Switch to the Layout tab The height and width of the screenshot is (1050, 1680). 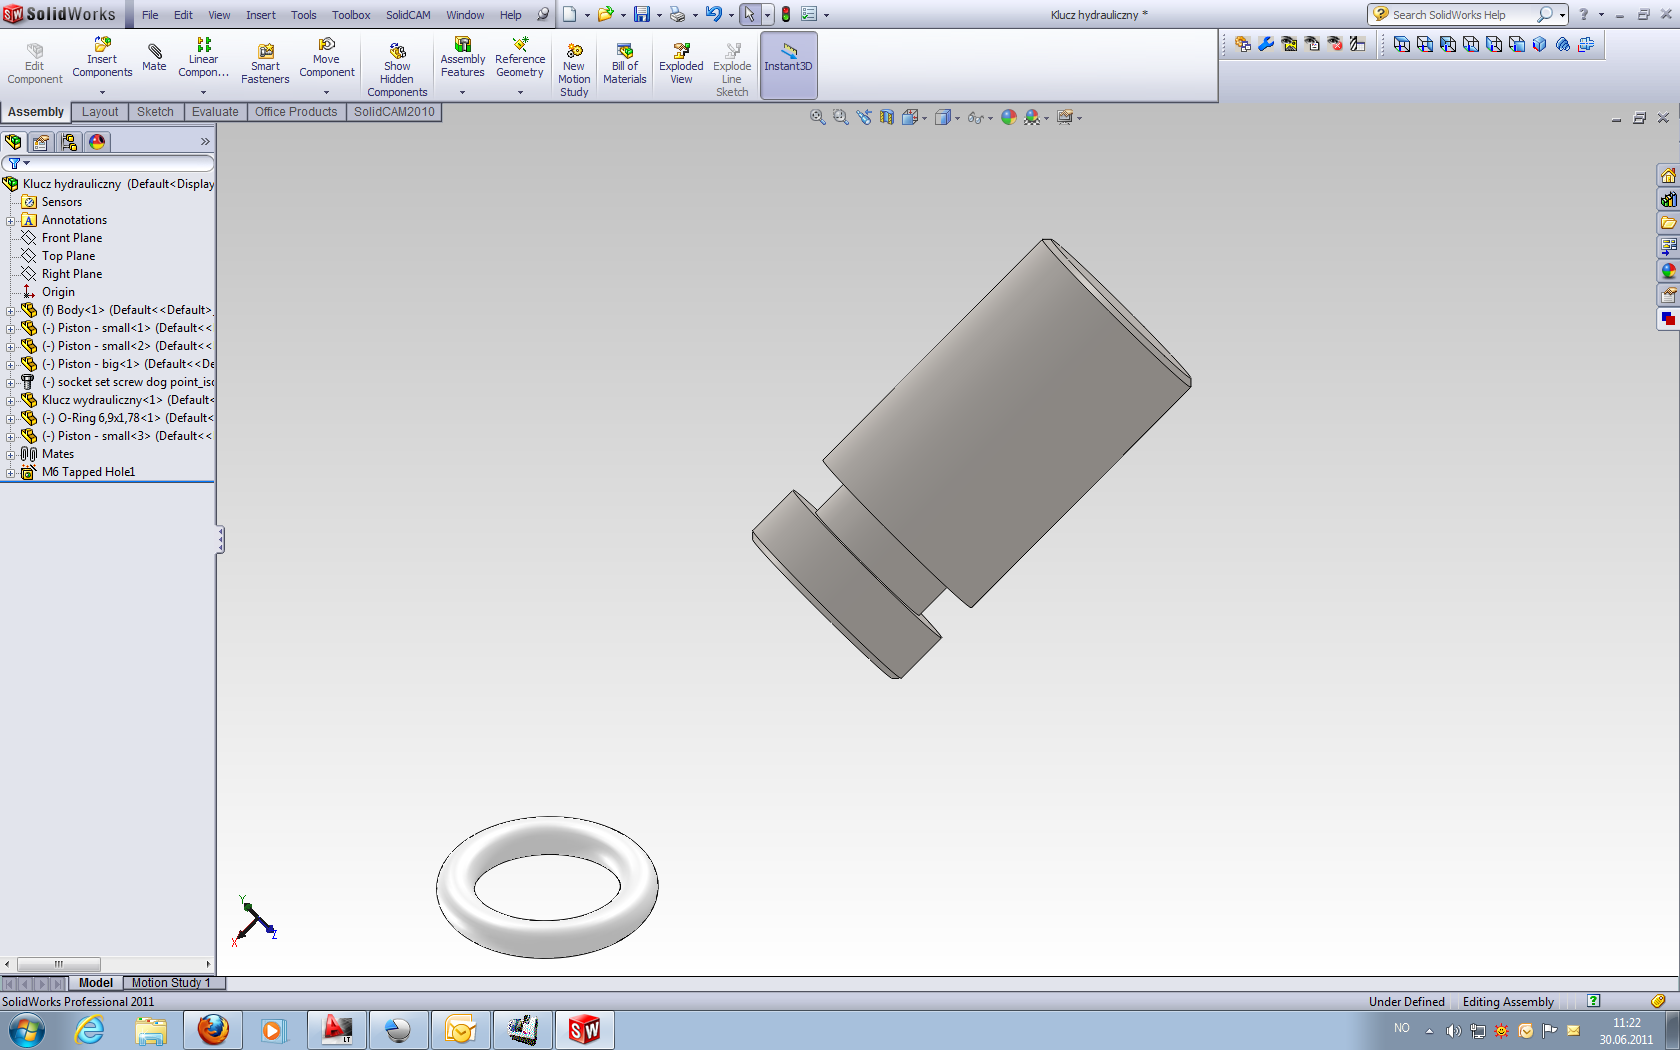[100, 112]
